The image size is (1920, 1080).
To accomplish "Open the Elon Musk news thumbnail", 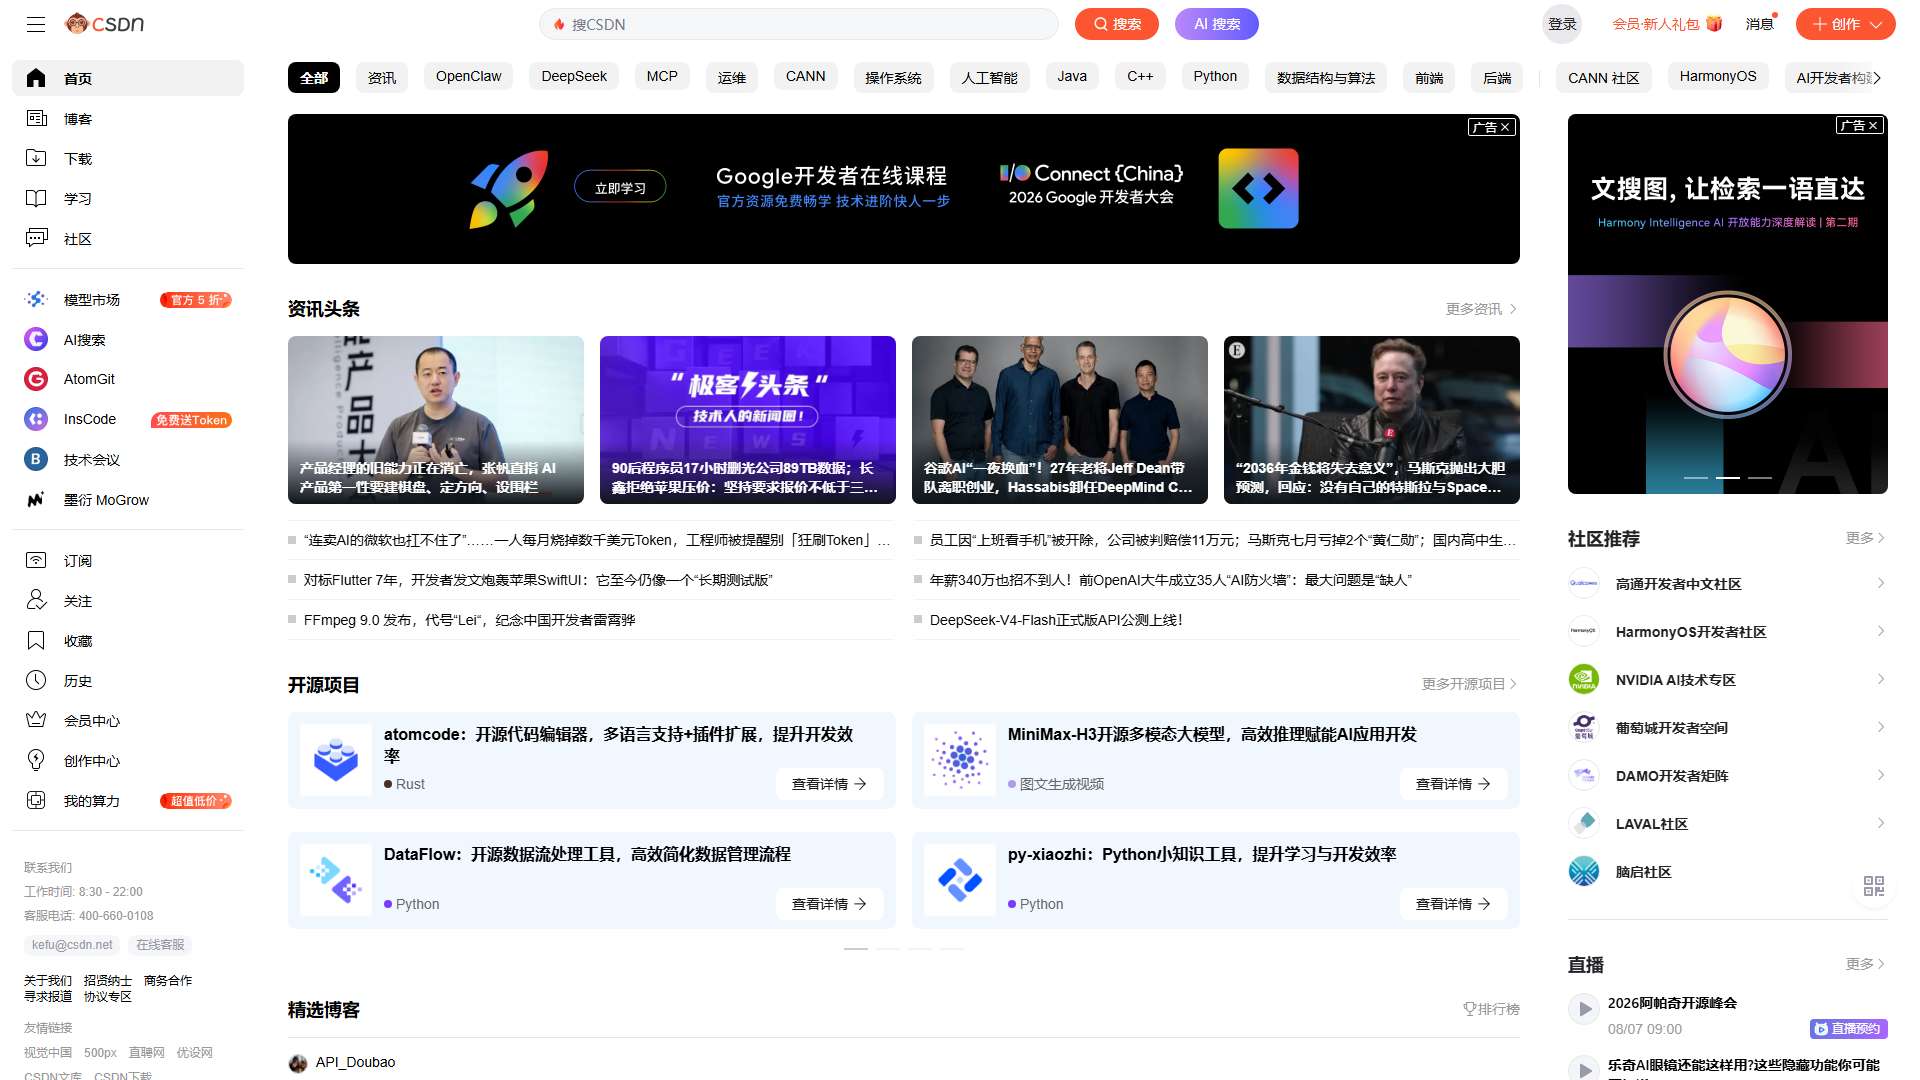I will point(1372,420).
